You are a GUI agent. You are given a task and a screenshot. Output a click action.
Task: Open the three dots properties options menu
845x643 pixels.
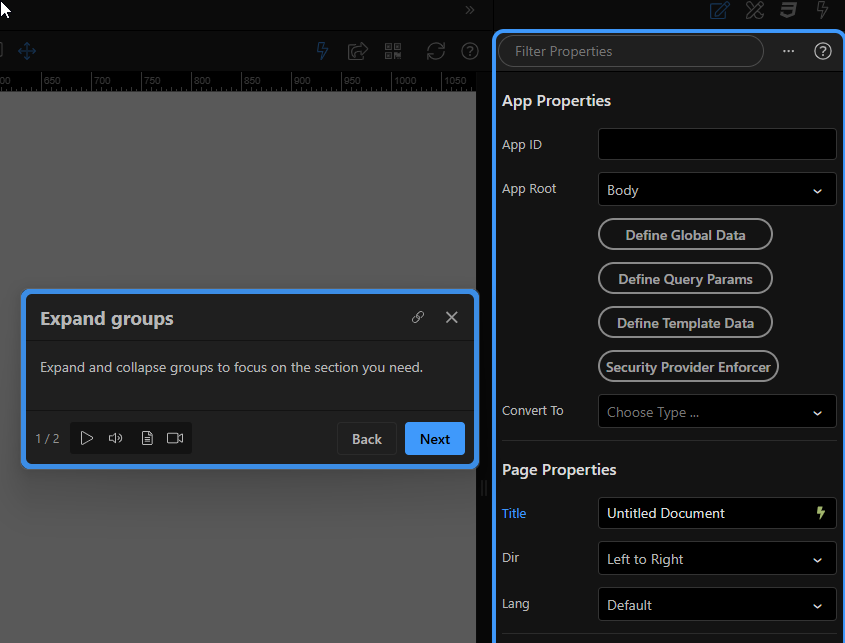click(x=788, y=51)
